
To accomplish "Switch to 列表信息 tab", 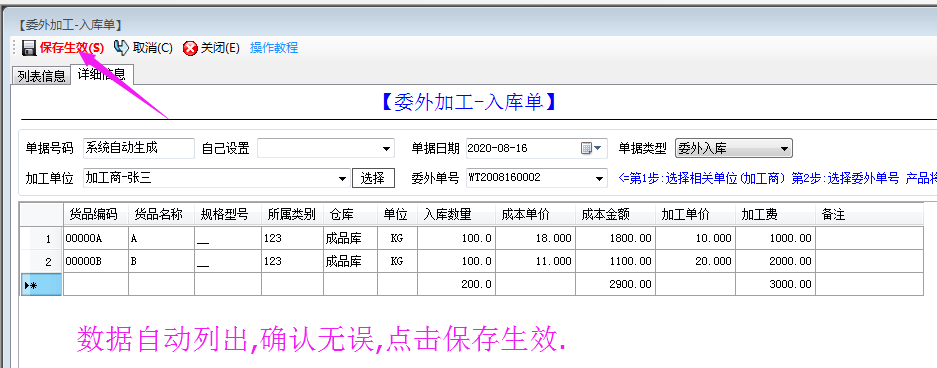I will pyautogui.click(x=41, y=76).
